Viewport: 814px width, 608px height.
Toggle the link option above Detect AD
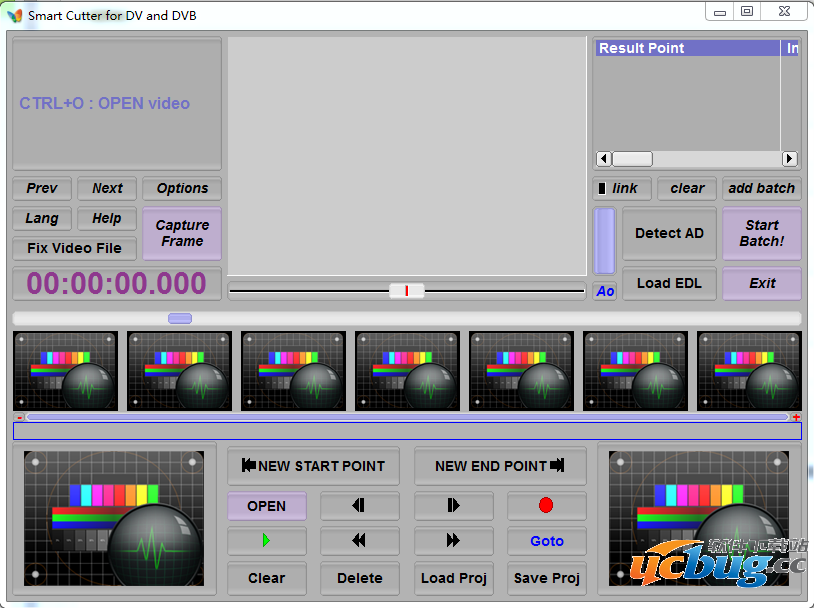pos(621,188)
